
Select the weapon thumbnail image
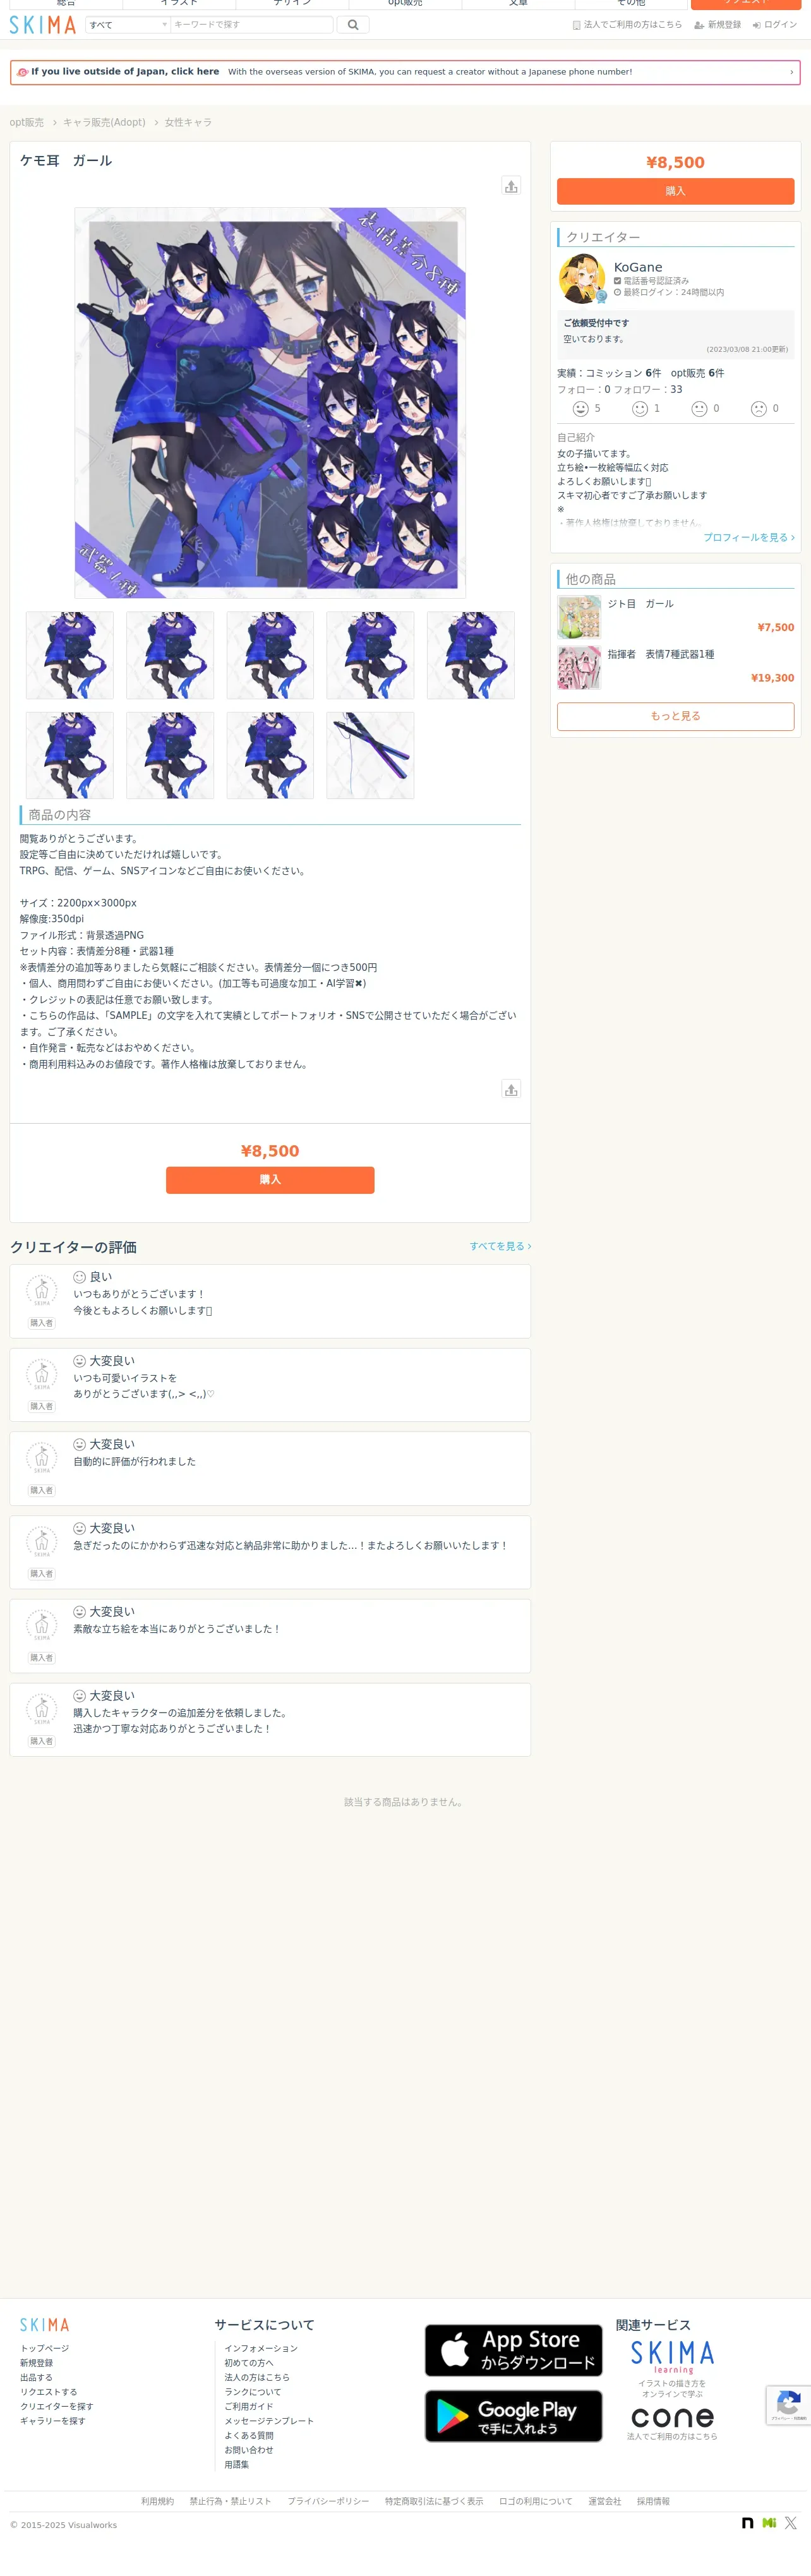pyautogui.click(x=370, y=755)
